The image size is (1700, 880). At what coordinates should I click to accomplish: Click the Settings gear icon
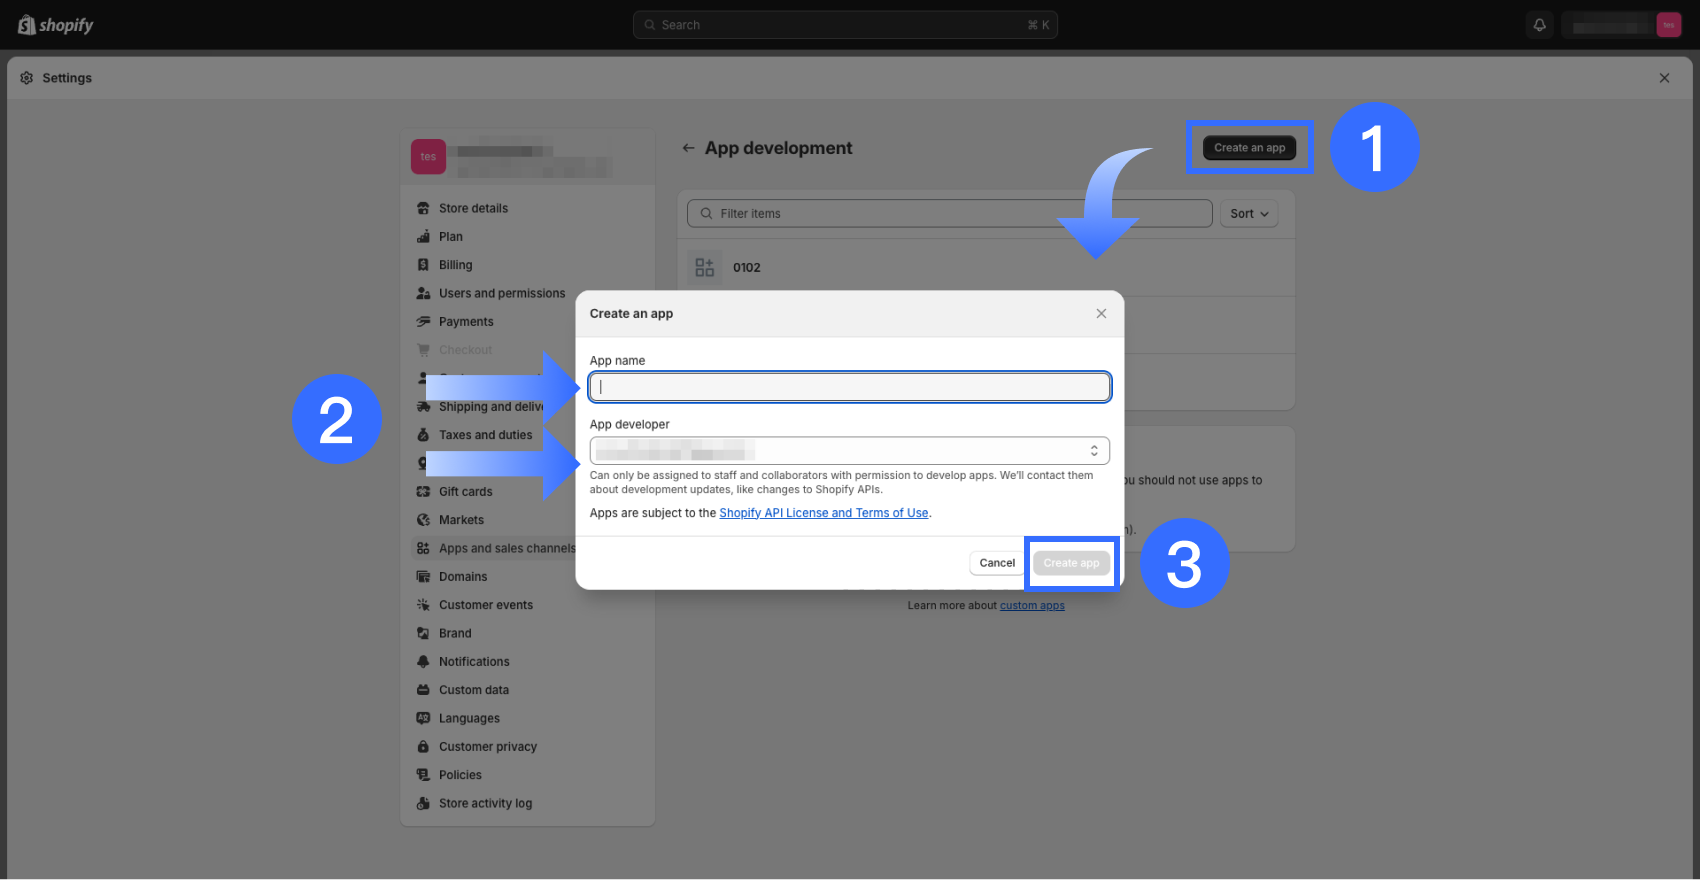tap(27, 78)
